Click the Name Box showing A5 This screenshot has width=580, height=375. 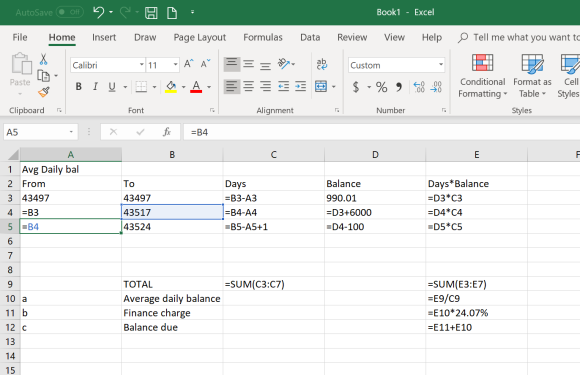click(x=41, y=132)
